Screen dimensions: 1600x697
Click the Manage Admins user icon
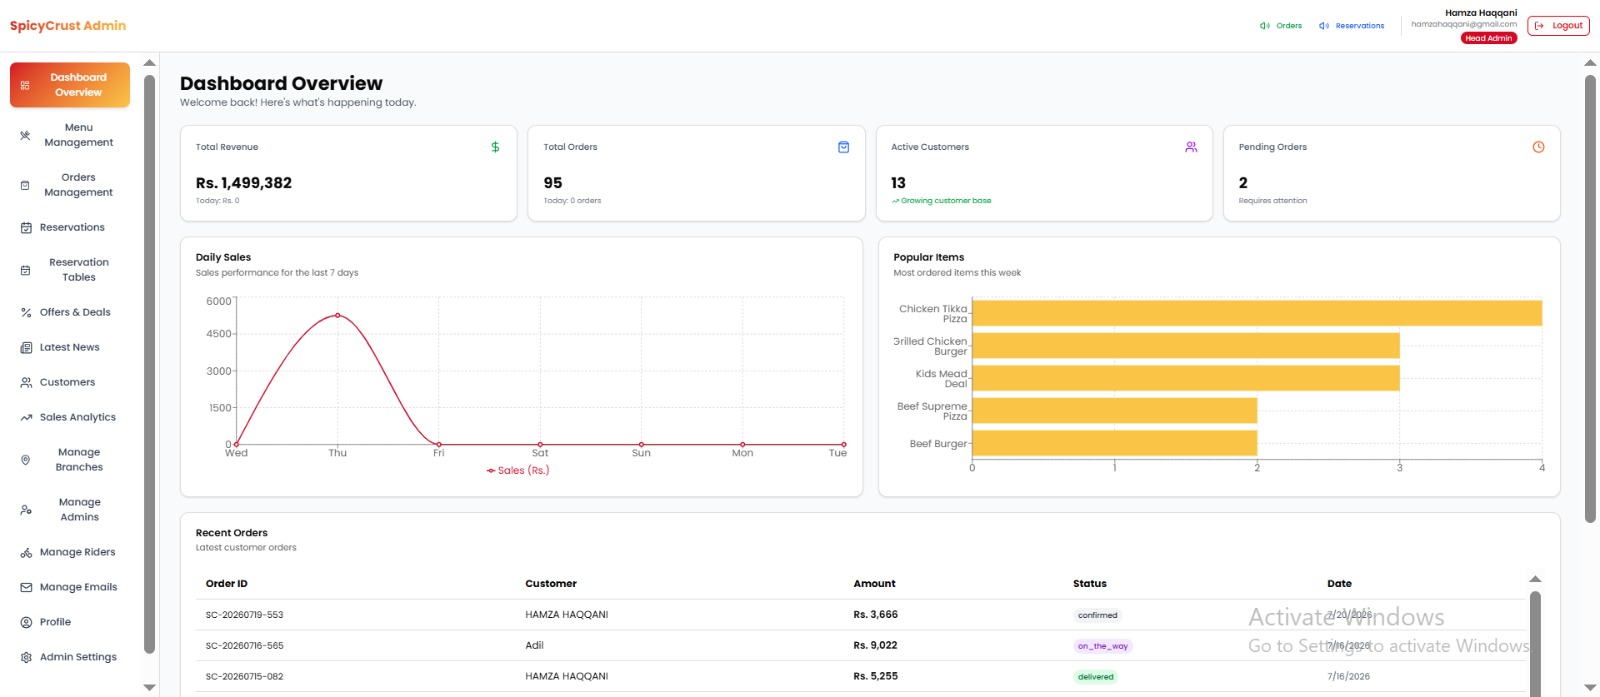click(x=25, y=510)
